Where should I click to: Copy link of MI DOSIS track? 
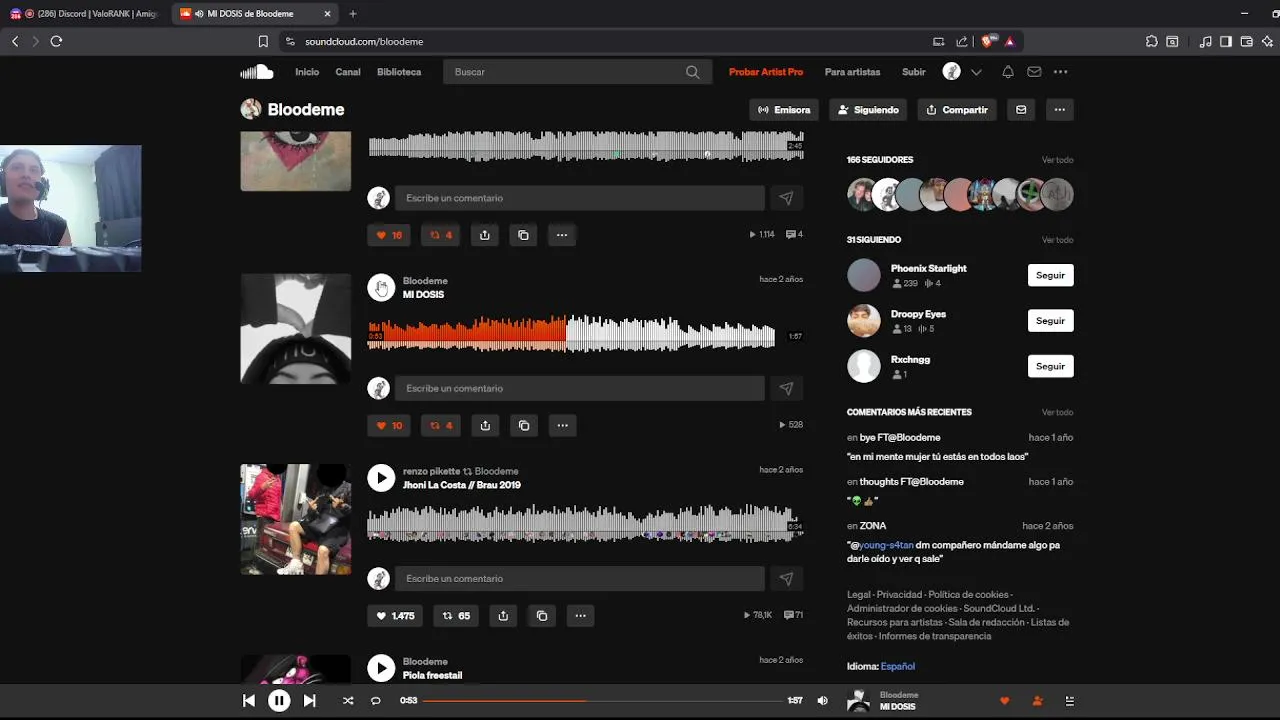[x=524, y=425]
